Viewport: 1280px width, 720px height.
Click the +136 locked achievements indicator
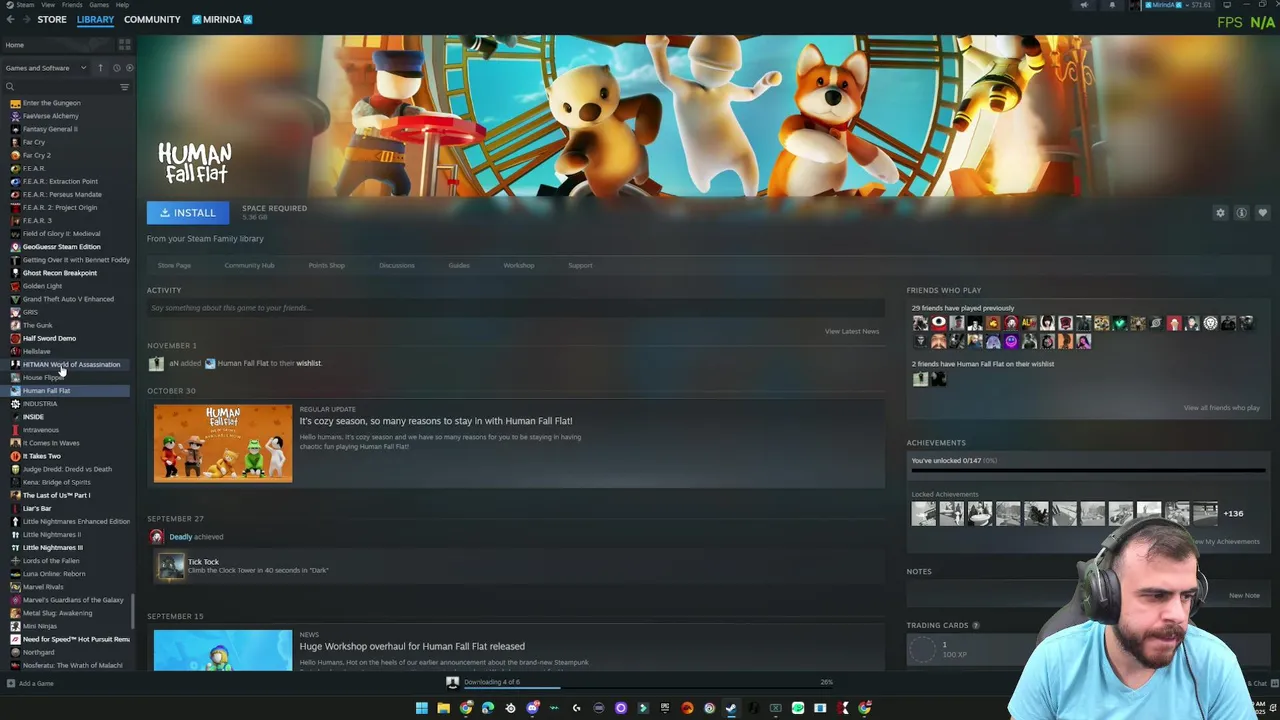pos(1233,514)
